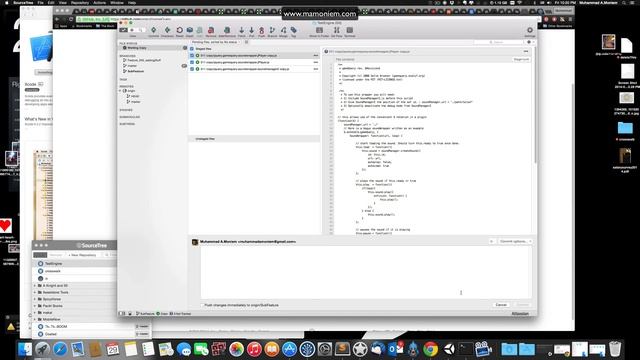Click the Commit toolbar icon
This screenshot has width=640, height=360.
coord(153,31)
